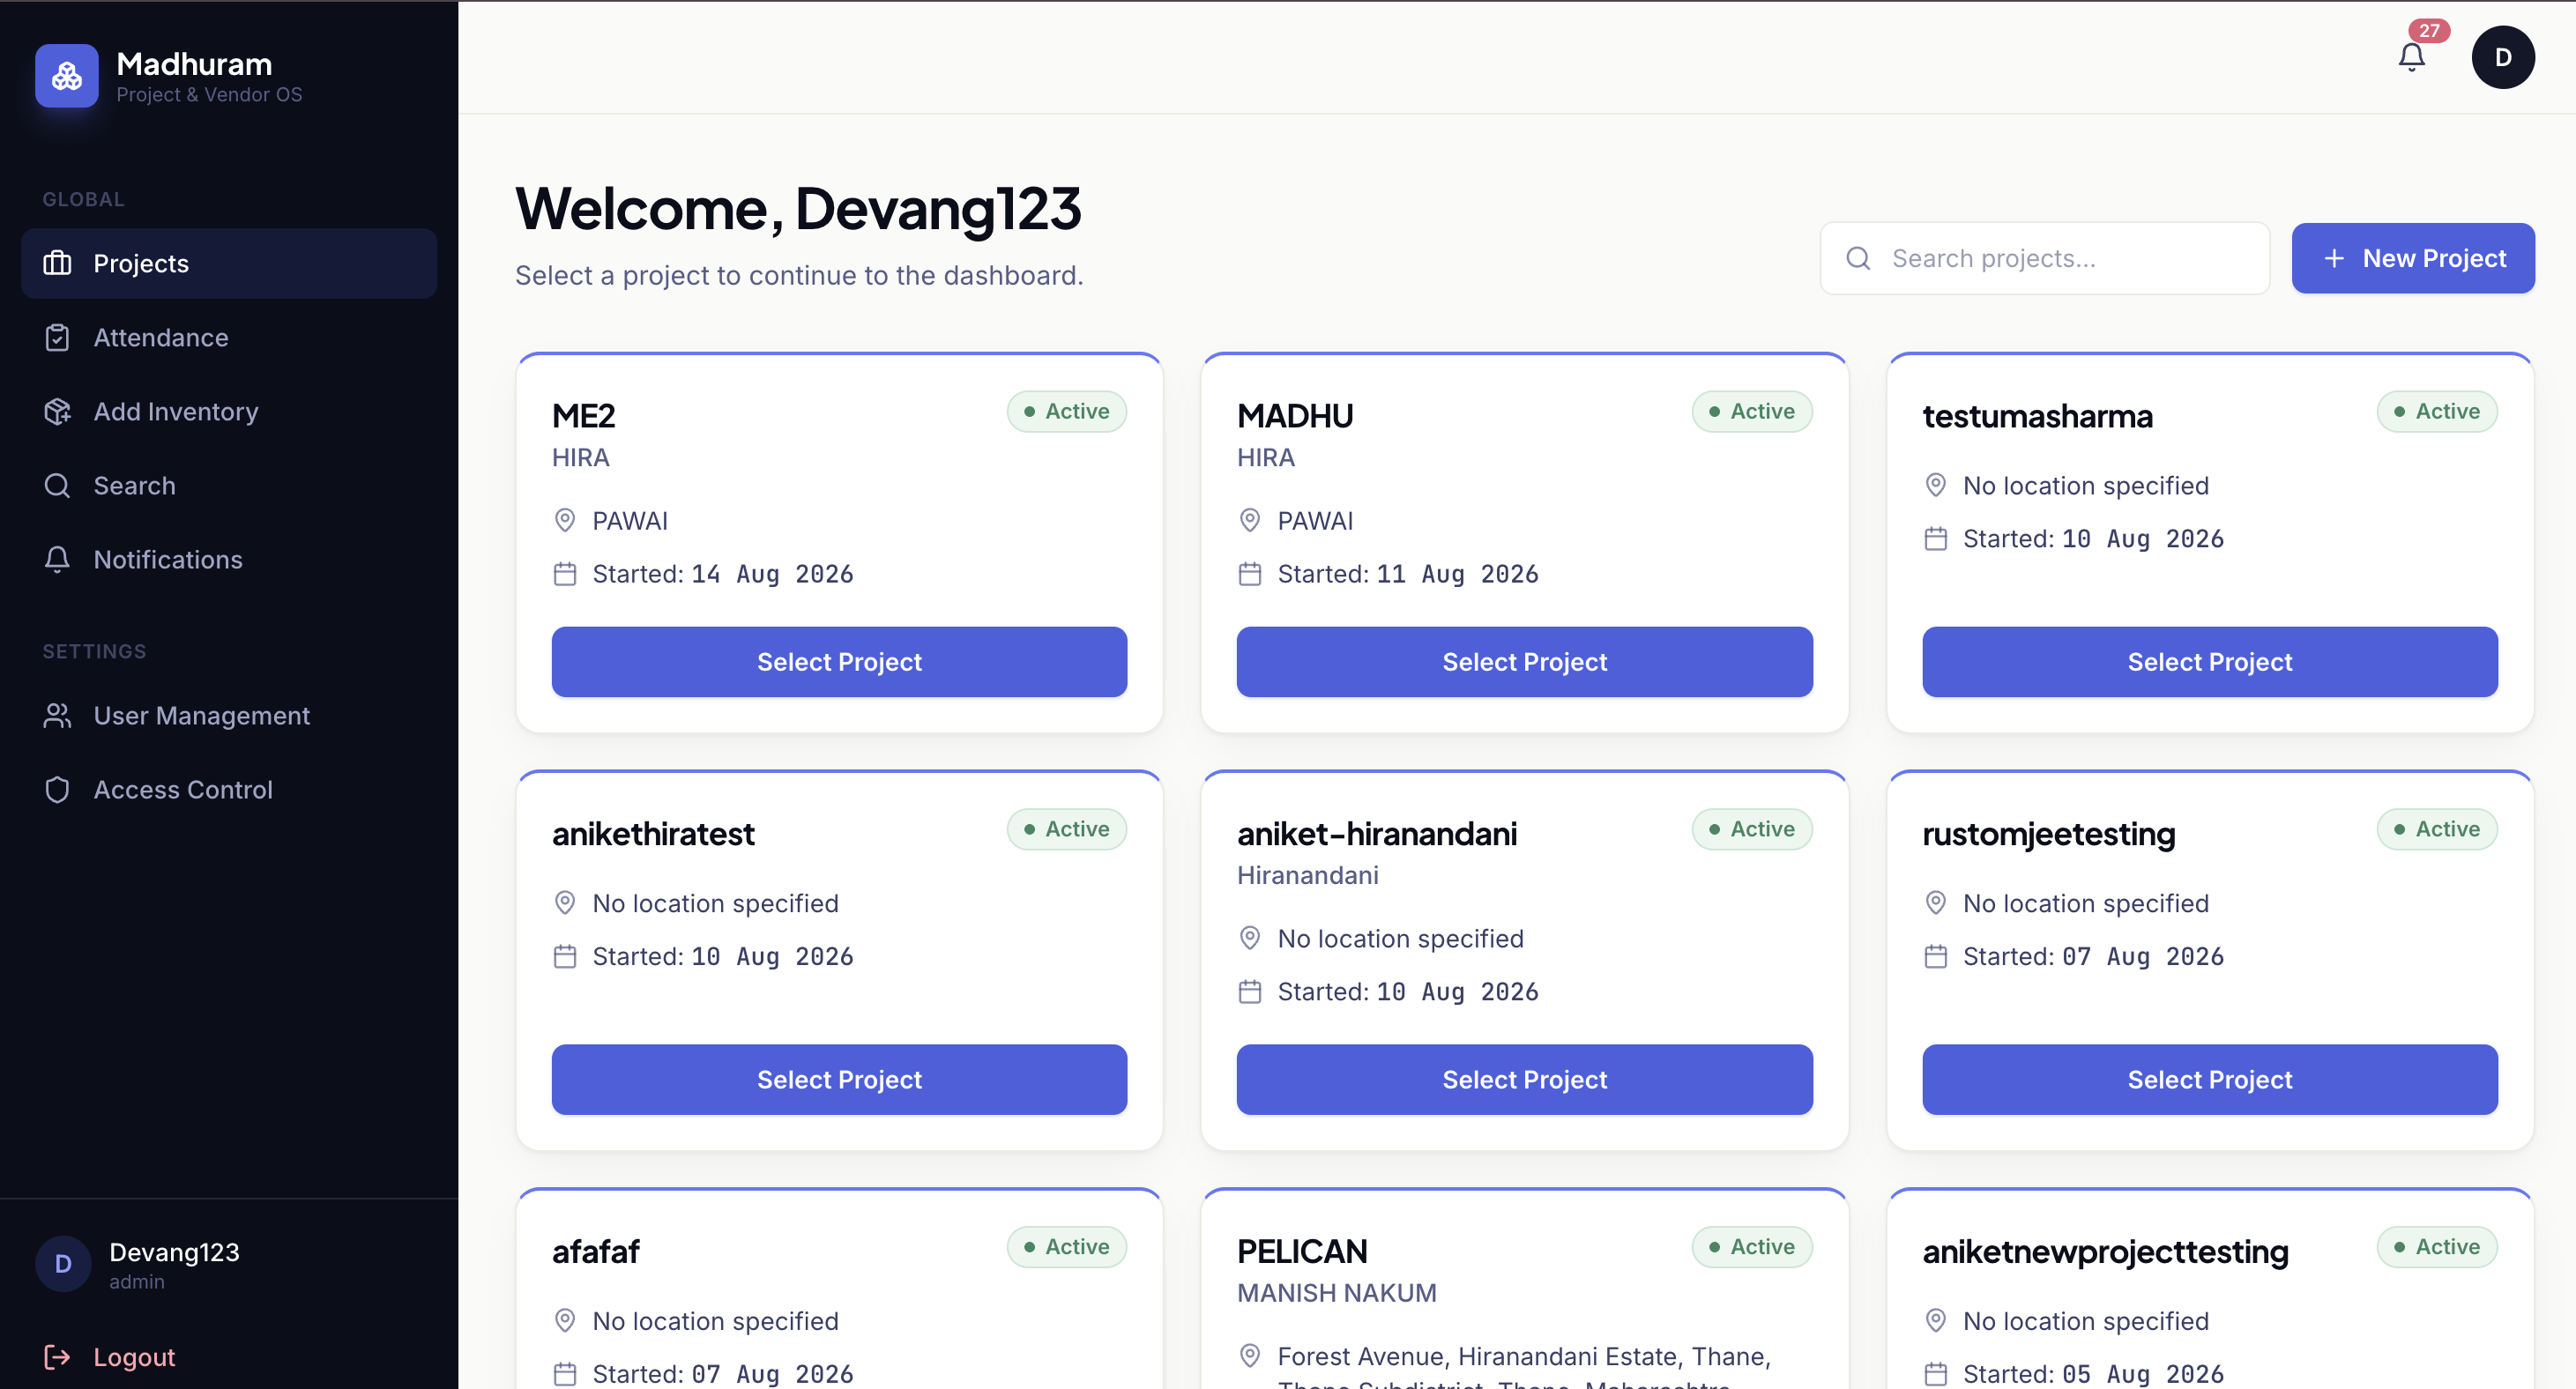The height and width of the screenshot is (1389, 2576).
Task: Click the Projects briefcase icon in the sidebar
Action: pyautogui.click(x=58, y=263)
